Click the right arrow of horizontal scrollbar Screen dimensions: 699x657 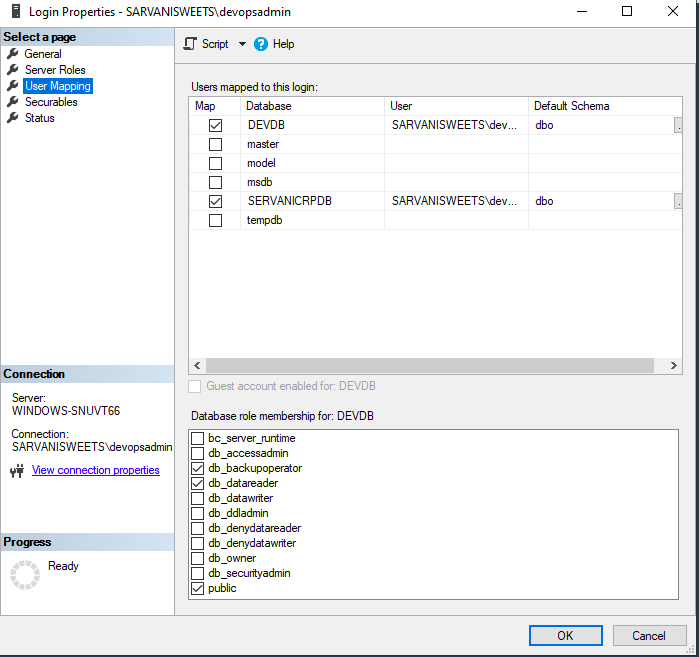(x=674, y=365)
